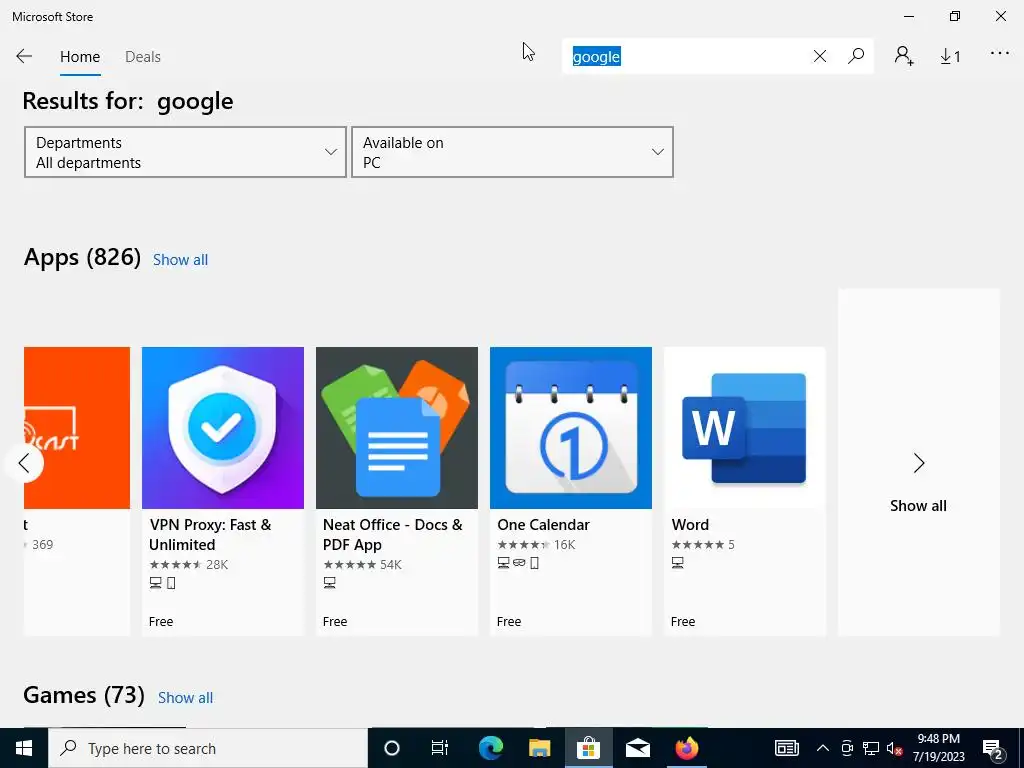Click PC device icon under Word

pyautogui.click(x=677, y=563)
